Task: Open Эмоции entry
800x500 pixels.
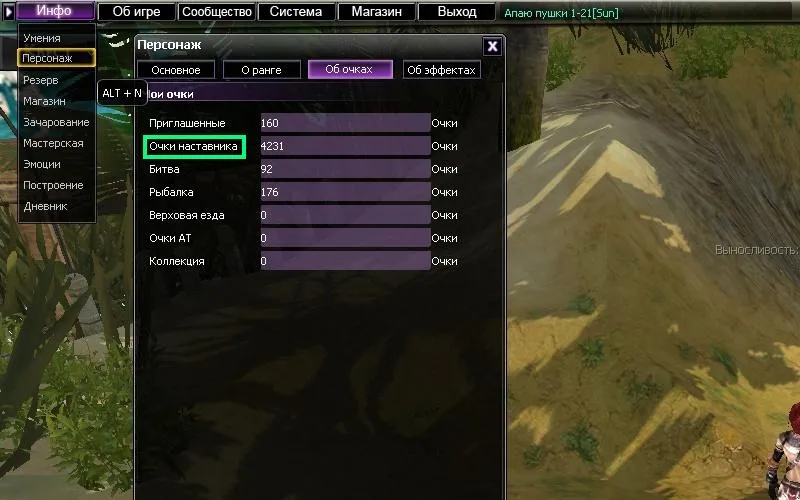Action: click(42, 164)
